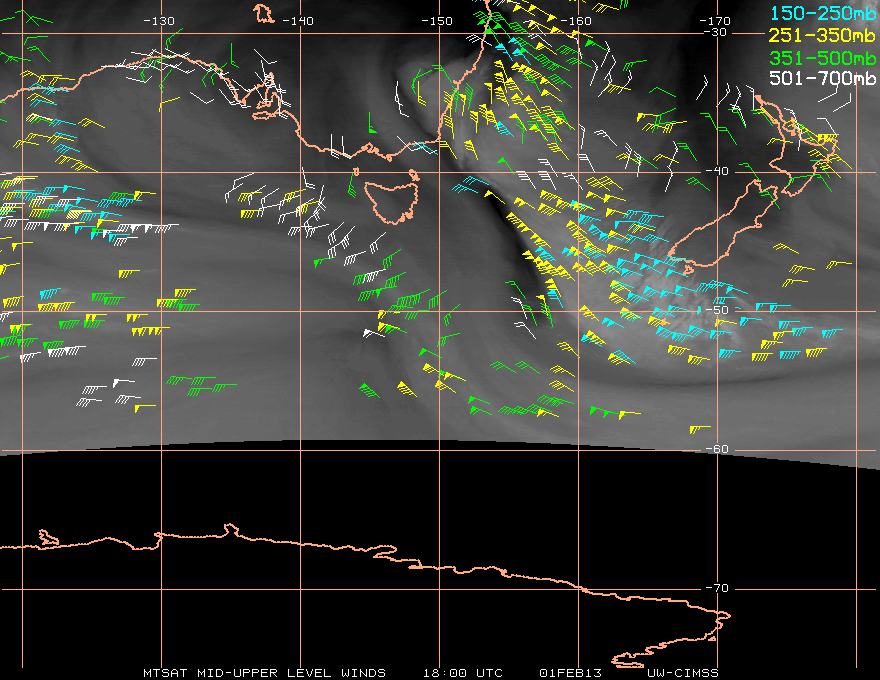Click the -150 longitude label
The width and height of the screenshot is (880, 680).
pyautogui.click(x=437, y=21)
